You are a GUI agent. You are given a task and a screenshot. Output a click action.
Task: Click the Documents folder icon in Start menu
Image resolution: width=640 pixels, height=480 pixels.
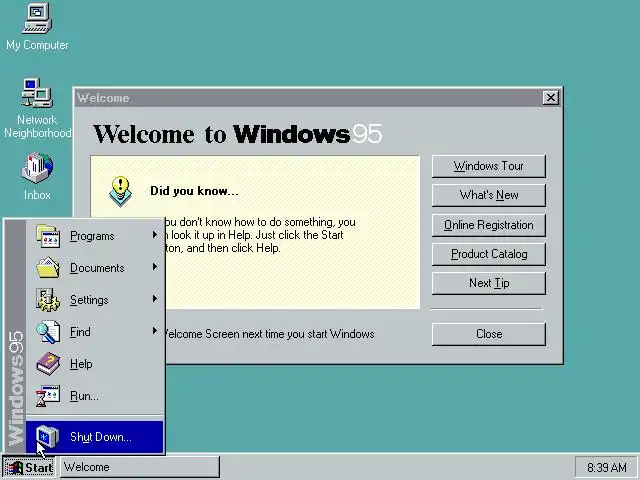48,268
